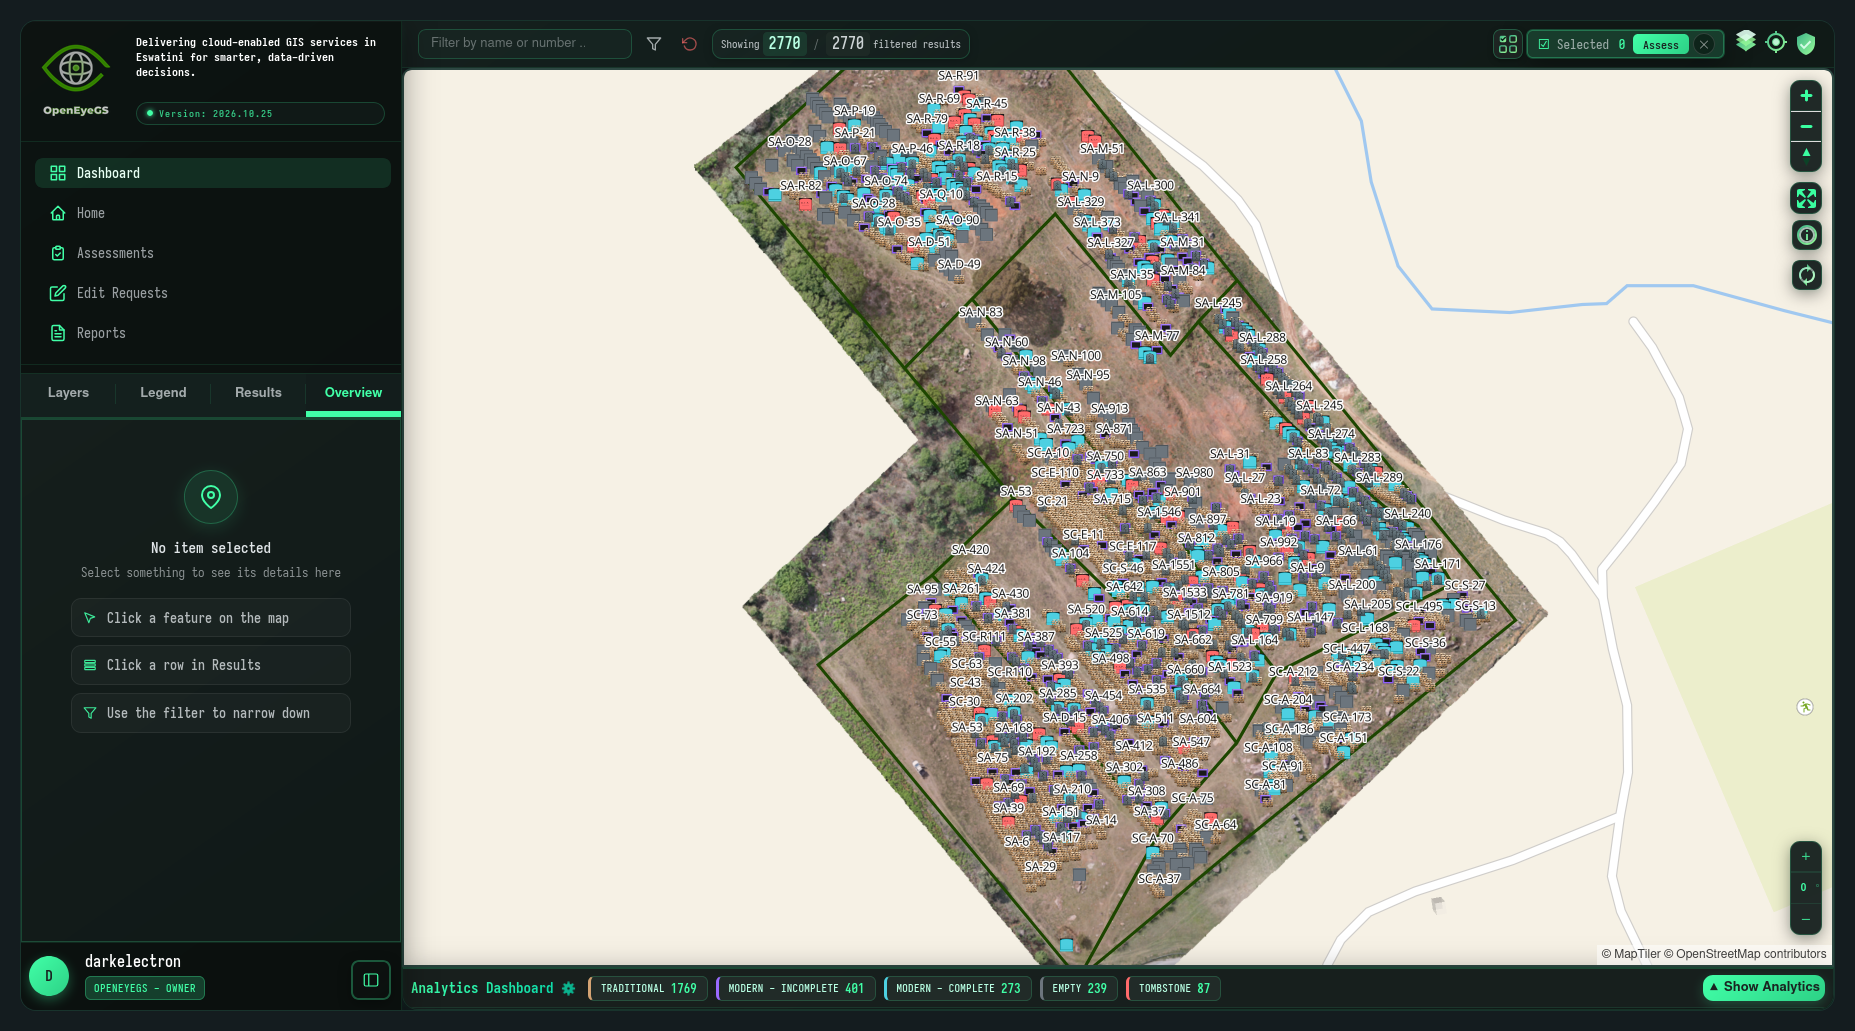Toggle multi-select grid icon

pyautogui.click(x=1508, y=44)
